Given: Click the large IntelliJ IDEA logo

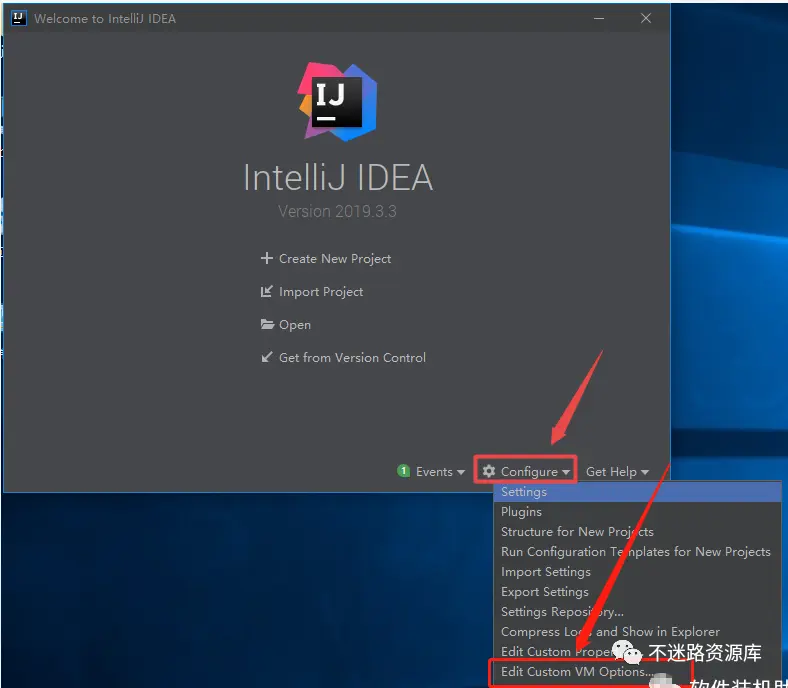Looking at the screenshot, I should (x=338, y=102).
